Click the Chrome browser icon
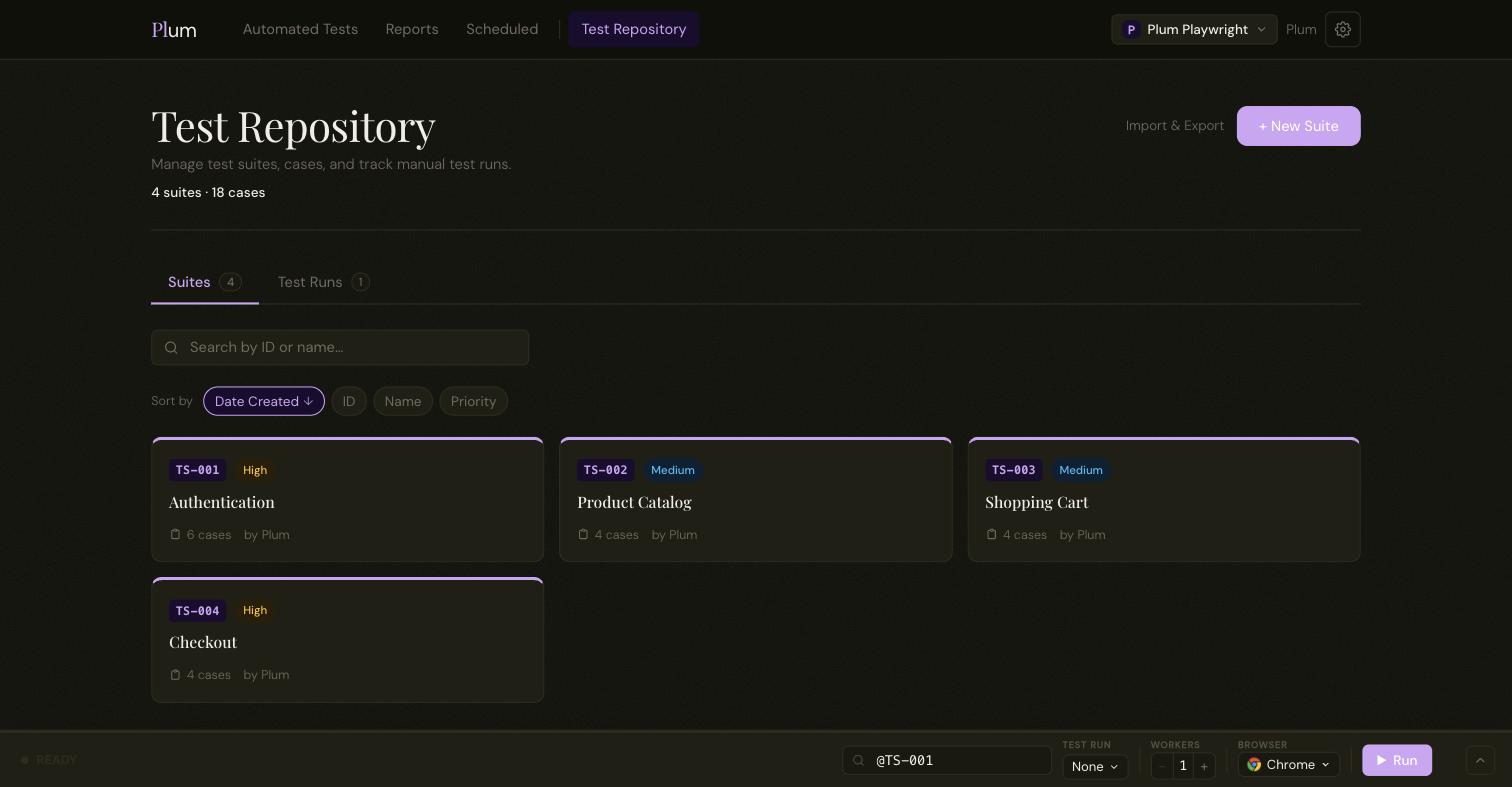 point(1254,764)
